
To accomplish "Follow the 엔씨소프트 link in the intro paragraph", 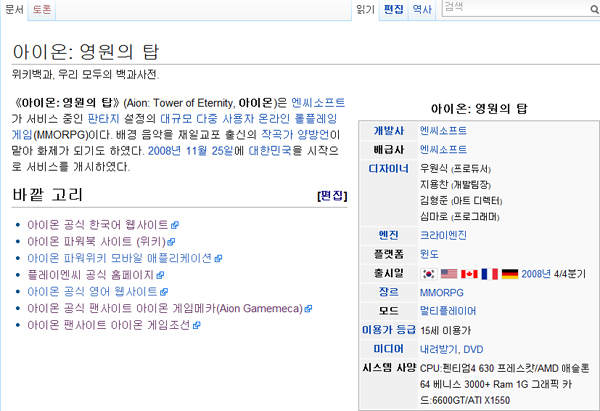I will click(318, 103).
